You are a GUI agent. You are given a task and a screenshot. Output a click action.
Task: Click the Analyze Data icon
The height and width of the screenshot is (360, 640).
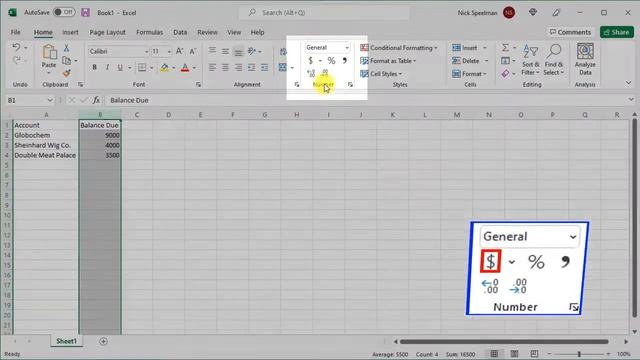coord(585,60)
